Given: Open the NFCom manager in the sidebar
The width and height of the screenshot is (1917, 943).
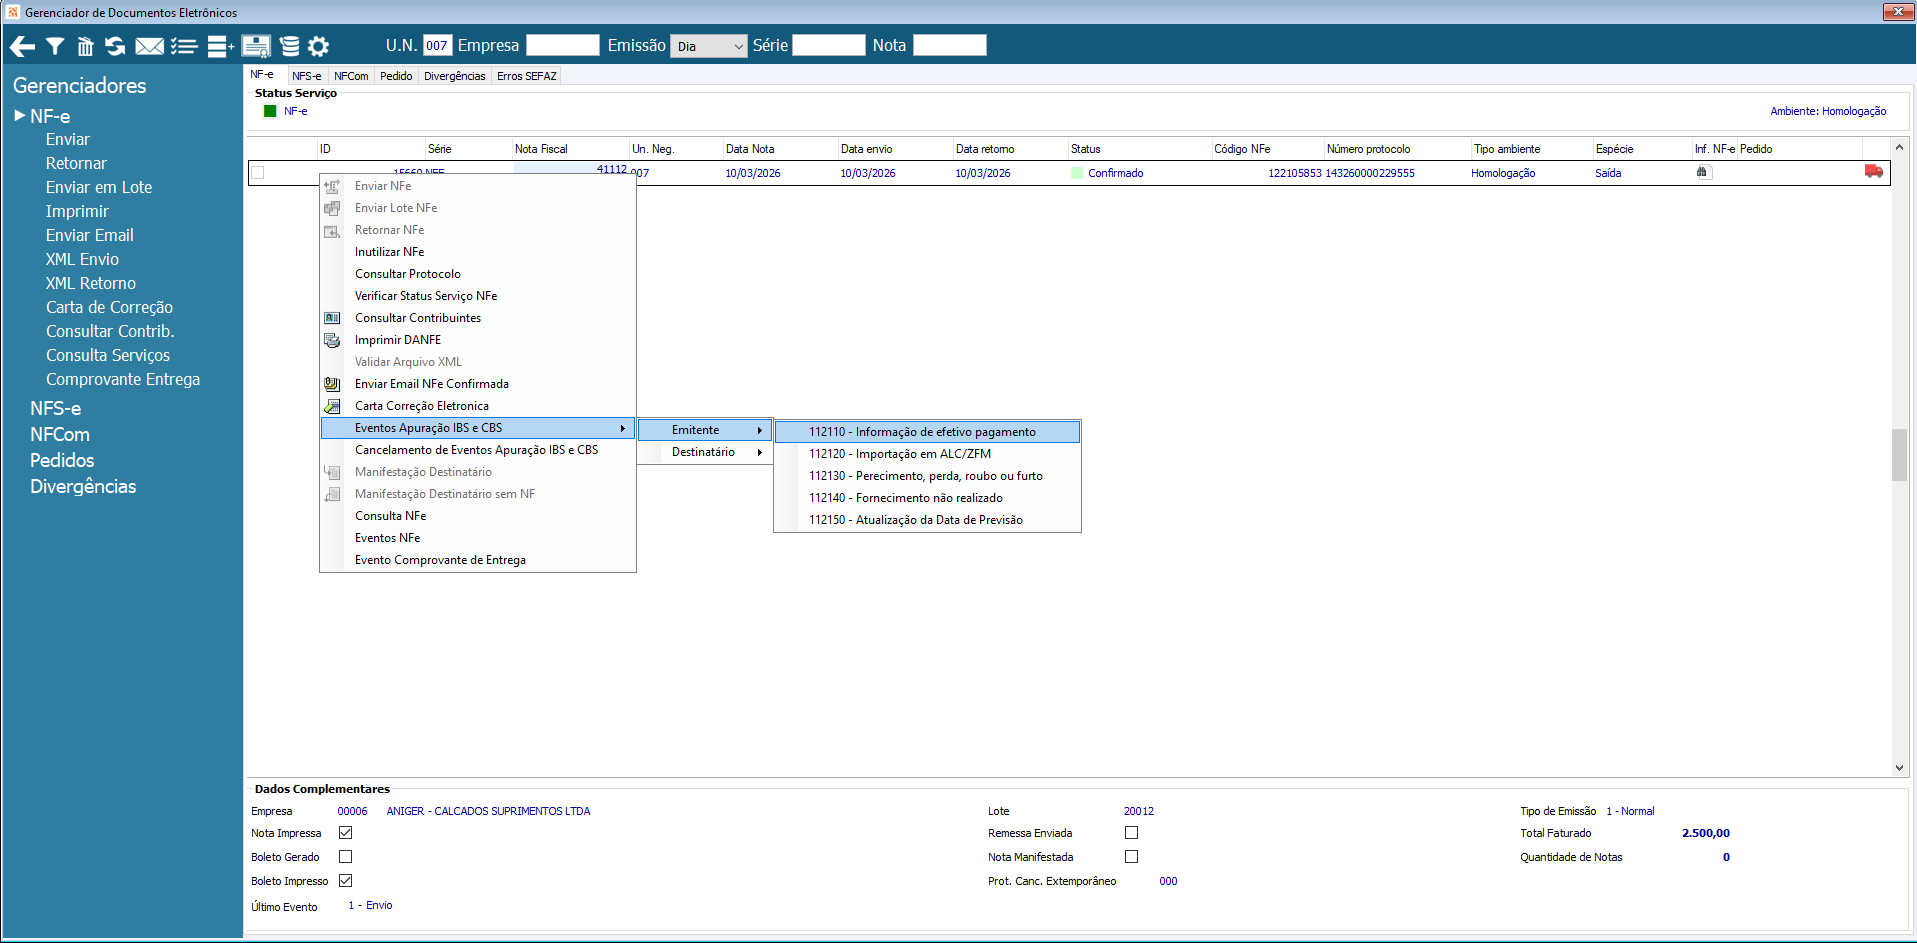Looking at the screenshot, I should tap(60, 435).
